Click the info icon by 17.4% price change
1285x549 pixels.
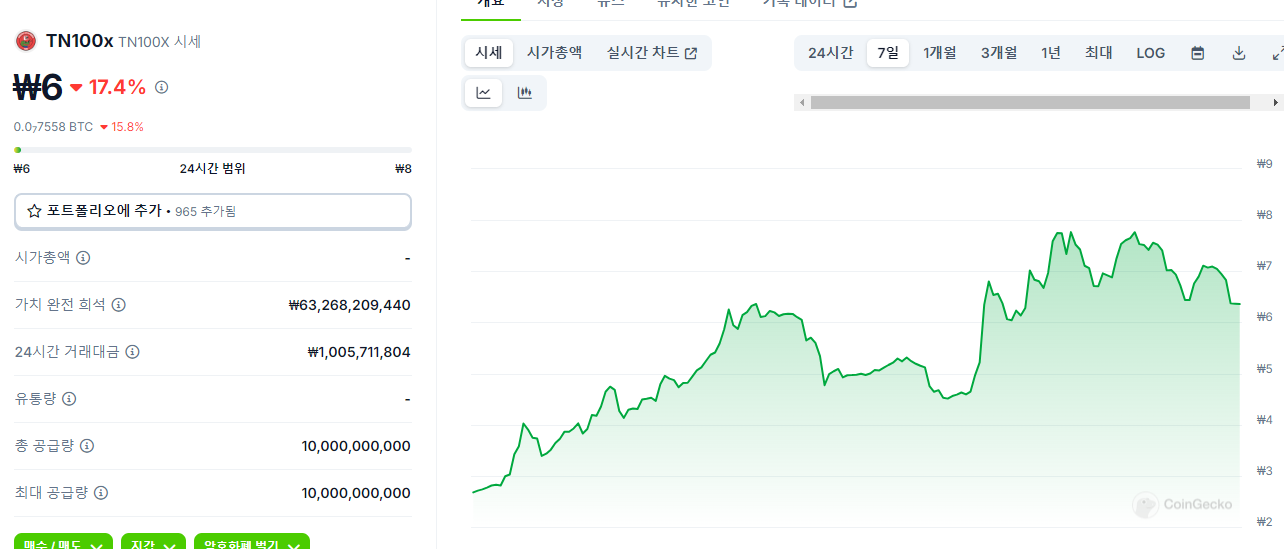161,87
